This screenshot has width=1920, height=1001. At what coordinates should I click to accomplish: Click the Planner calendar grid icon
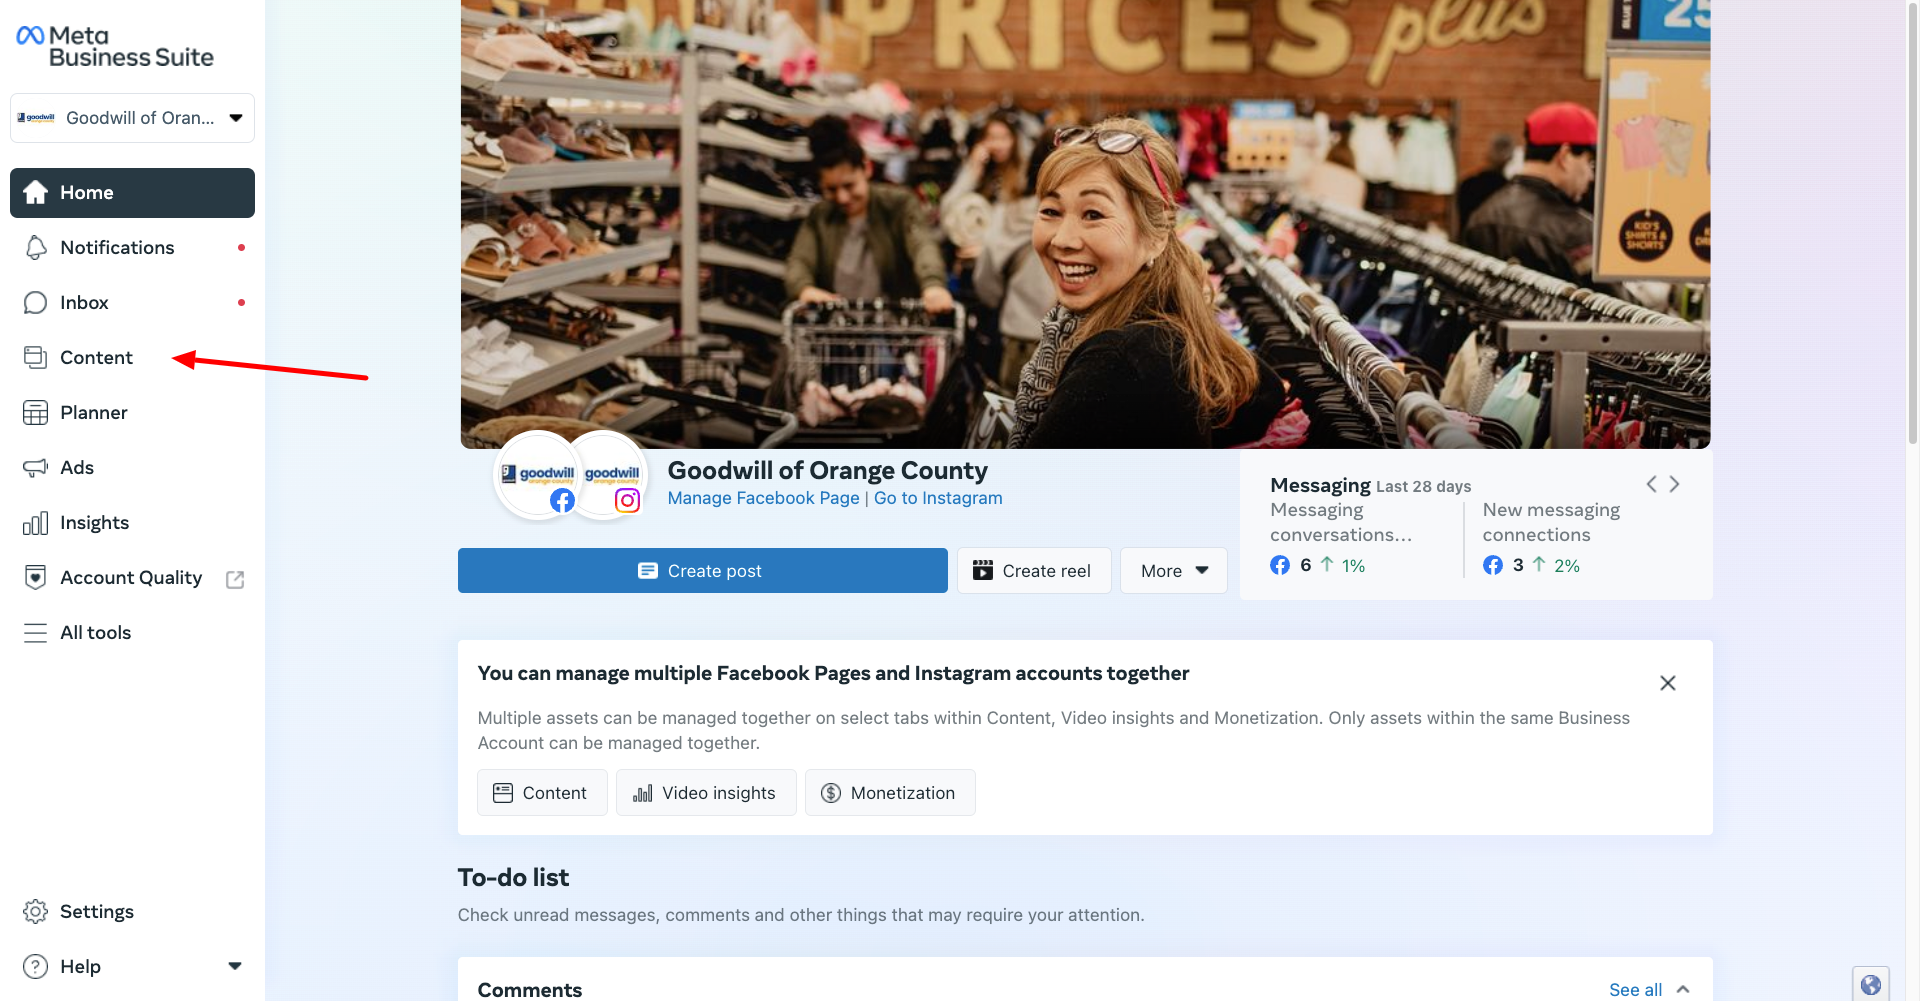36,413
